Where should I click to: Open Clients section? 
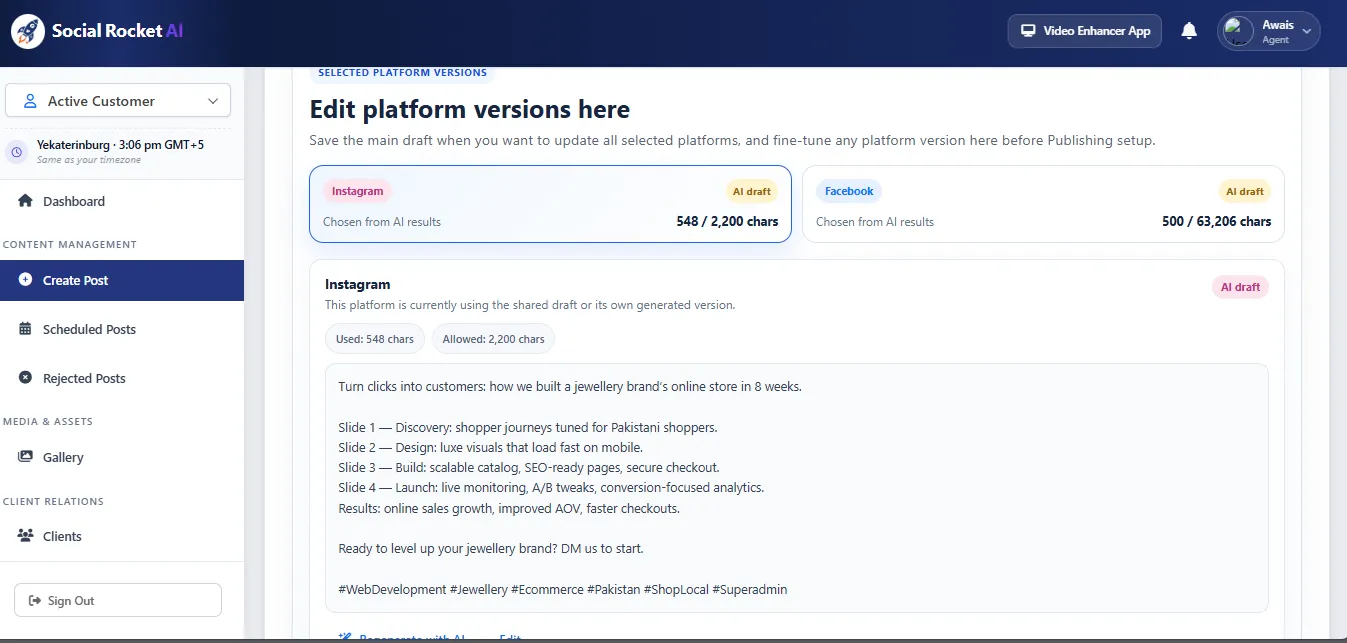[x=122, y=536]
